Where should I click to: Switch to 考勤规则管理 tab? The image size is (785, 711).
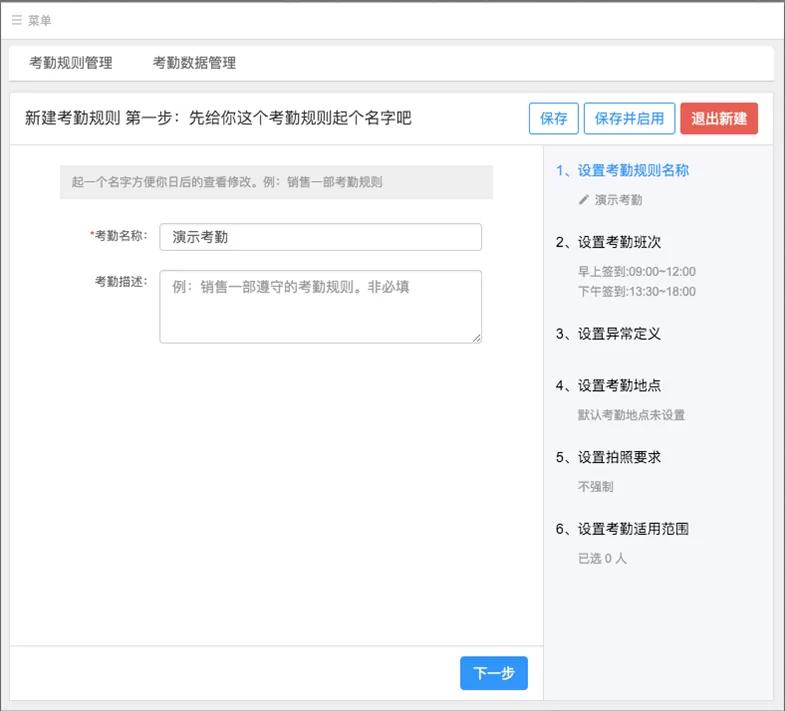pyautogui.click(x=71, y=63)
